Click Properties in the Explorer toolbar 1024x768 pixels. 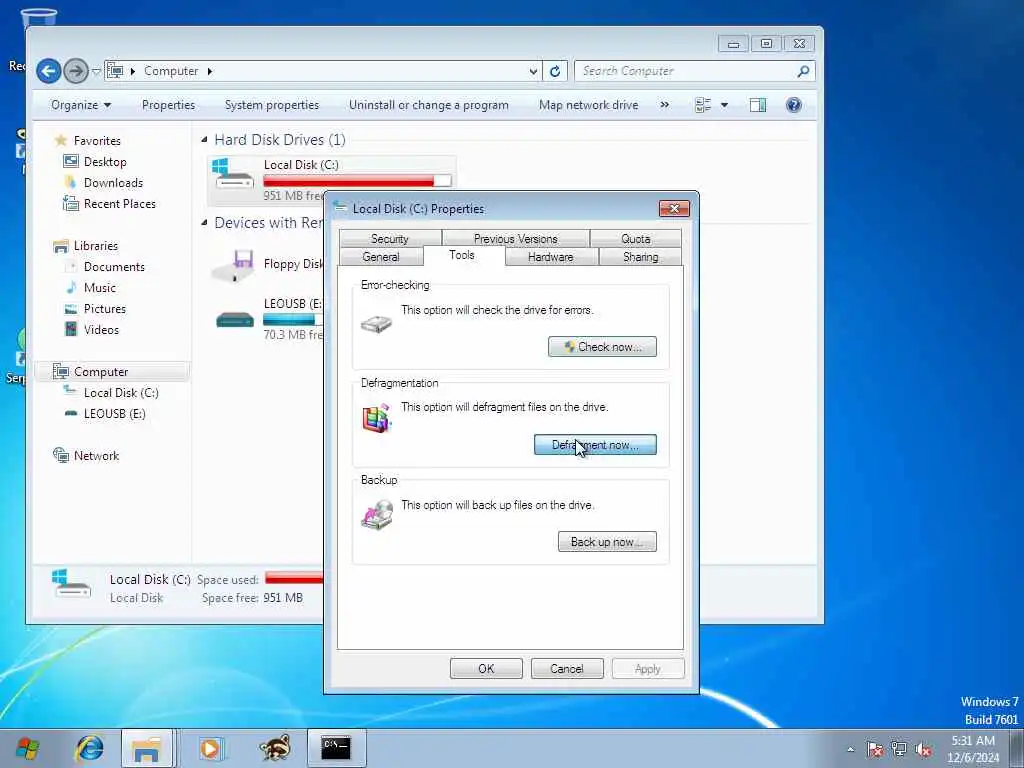click(168, 105)
